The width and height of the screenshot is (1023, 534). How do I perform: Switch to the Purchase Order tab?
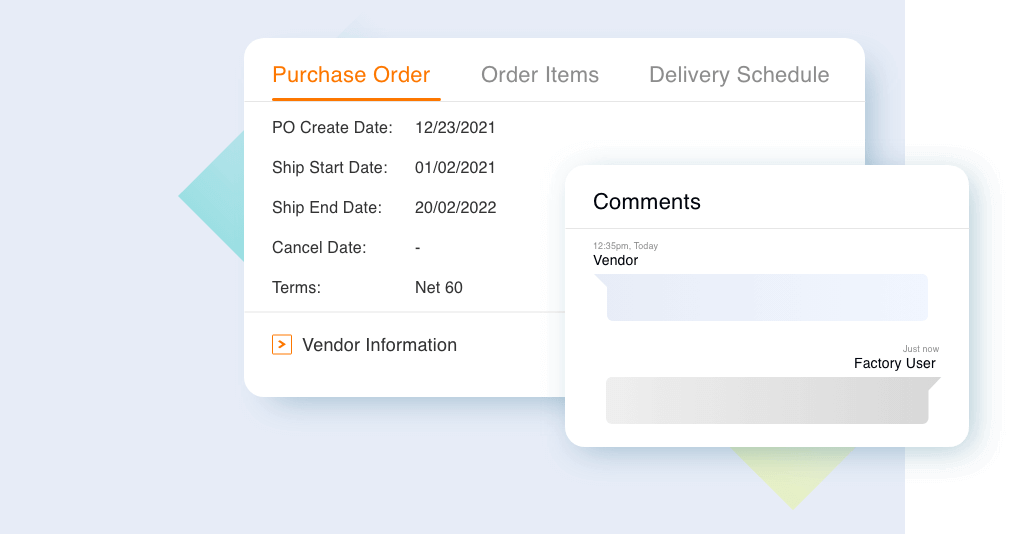pyautogui.click(x=351, y=75)
